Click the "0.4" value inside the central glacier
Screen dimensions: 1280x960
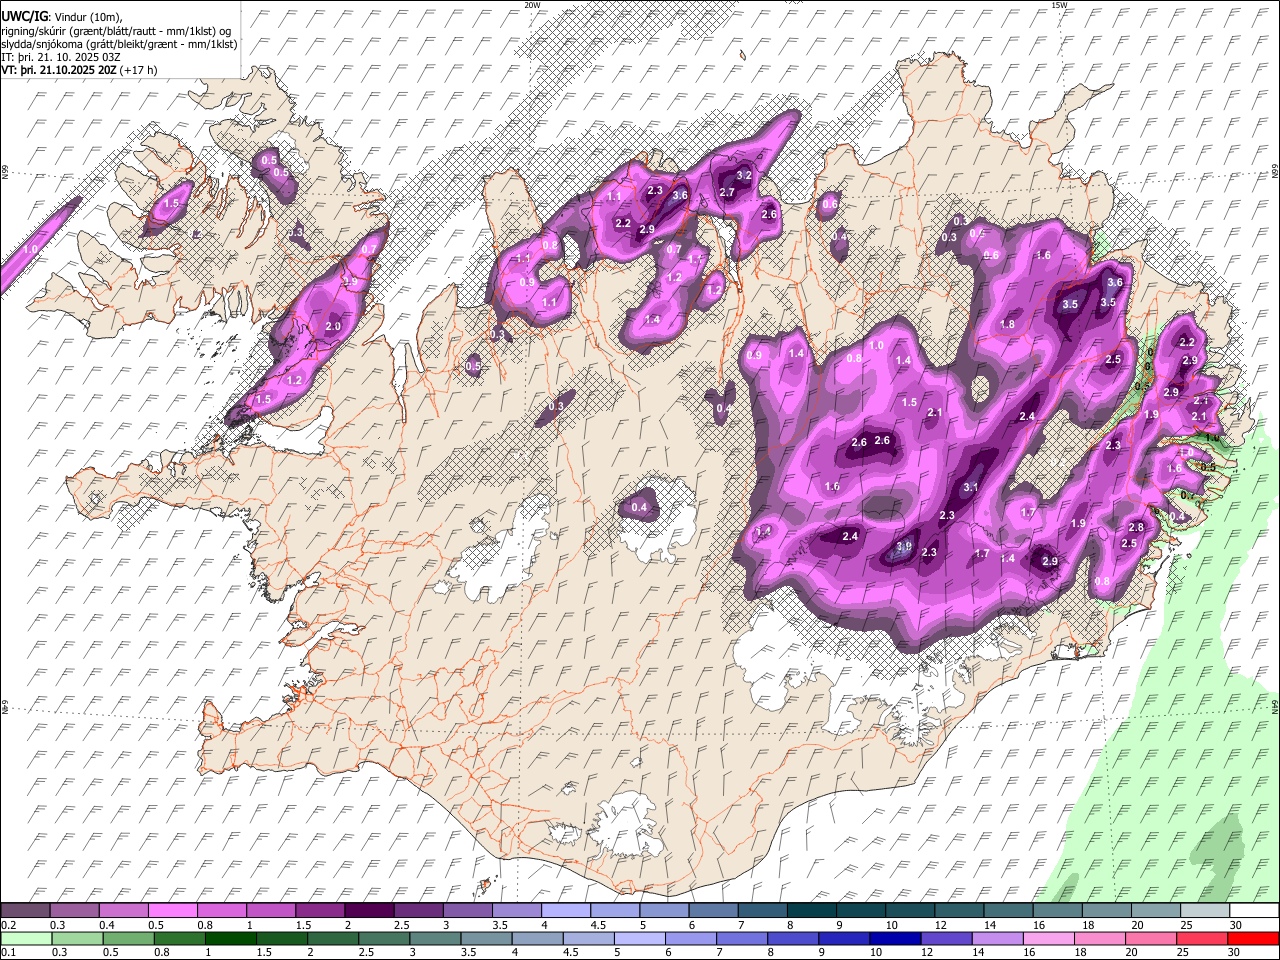click(x=640, y=508)
